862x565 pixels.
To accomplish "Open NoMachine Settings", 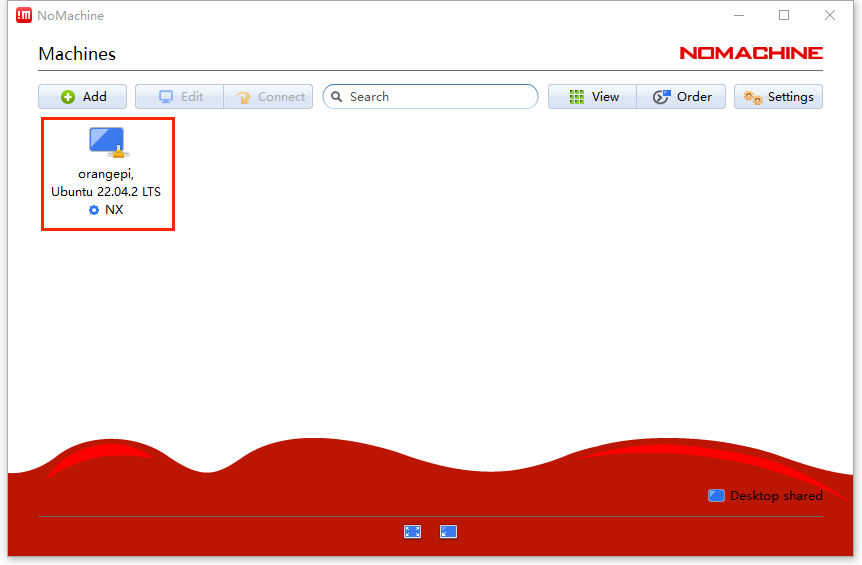I will pos(778,97).
